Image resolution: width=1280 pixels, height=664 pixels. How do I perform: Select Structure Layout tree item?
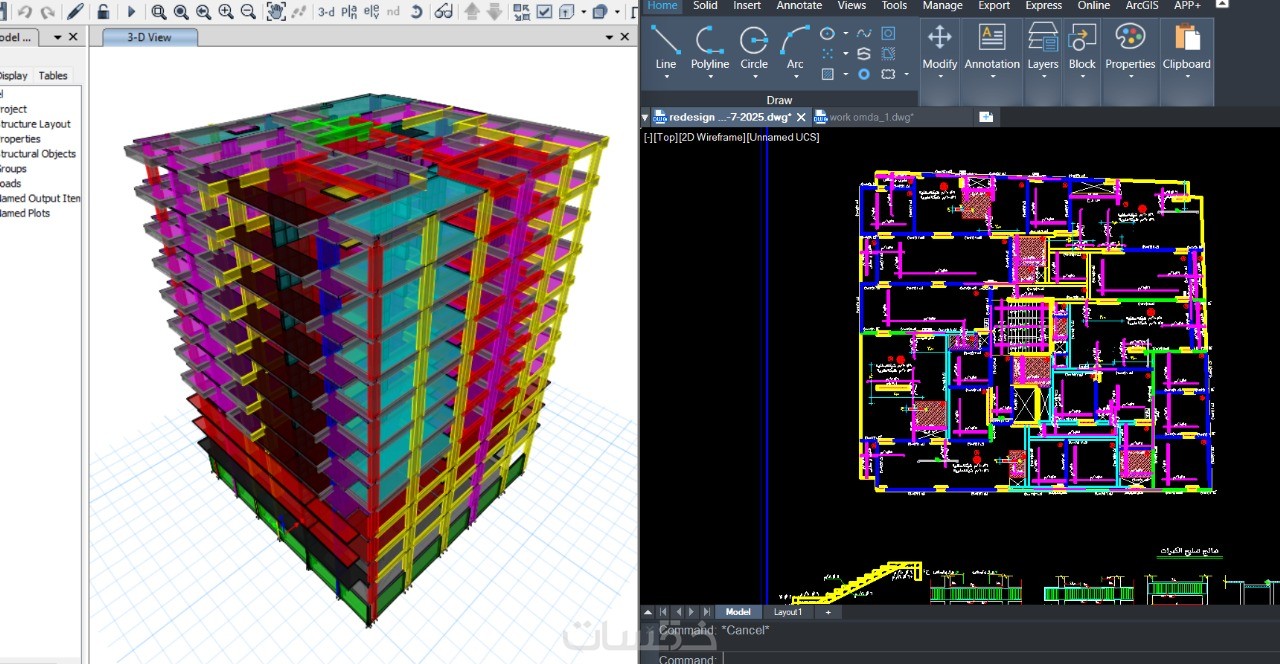34,124
